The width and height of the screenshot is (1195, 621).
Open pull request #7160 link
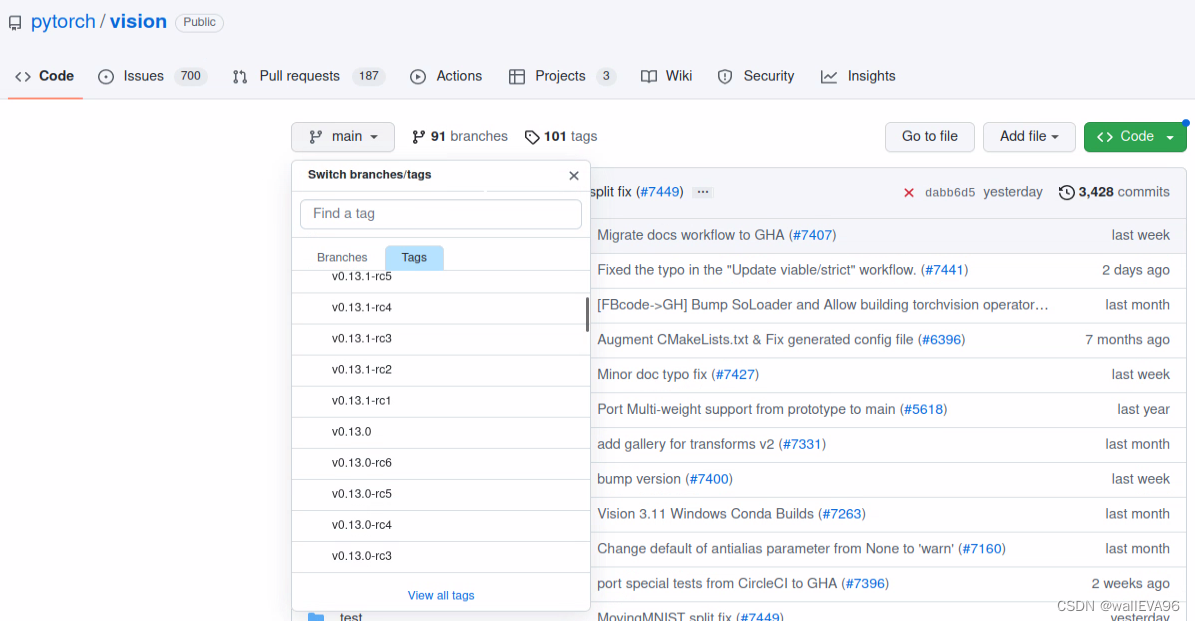coord(982,549)
